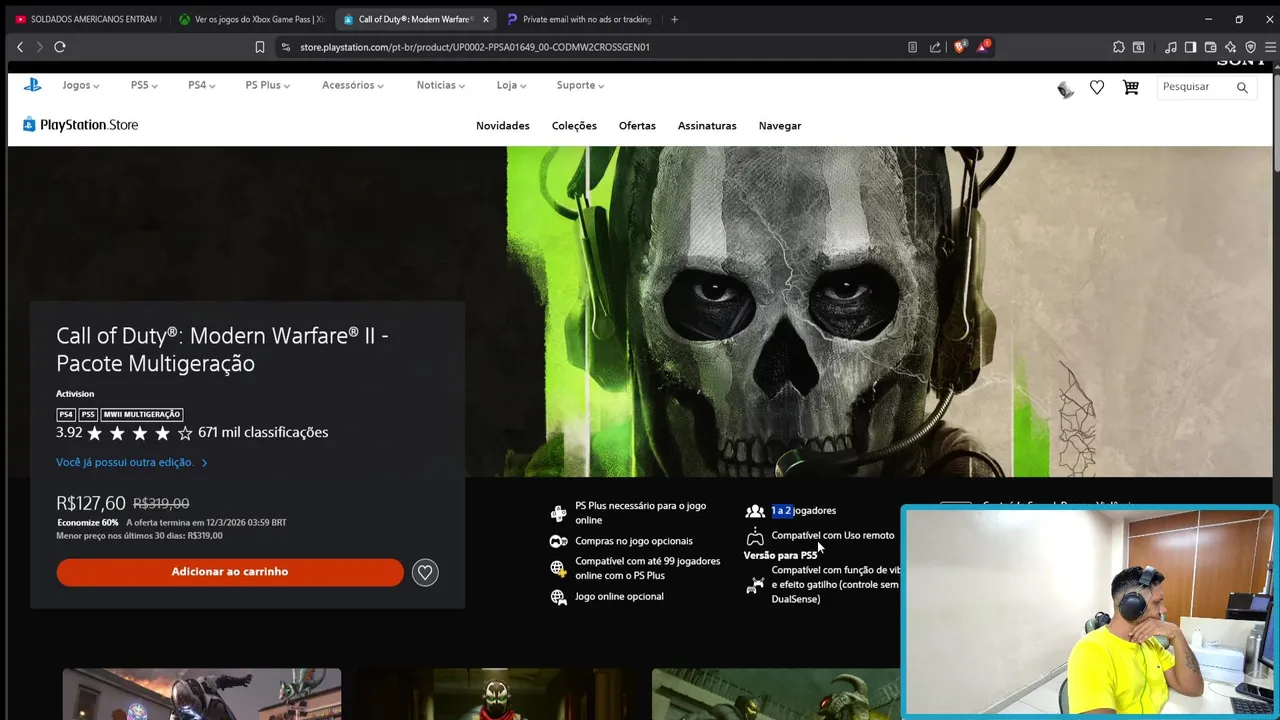Expand the PS5 dropdown menu

[x=144, y=85]
